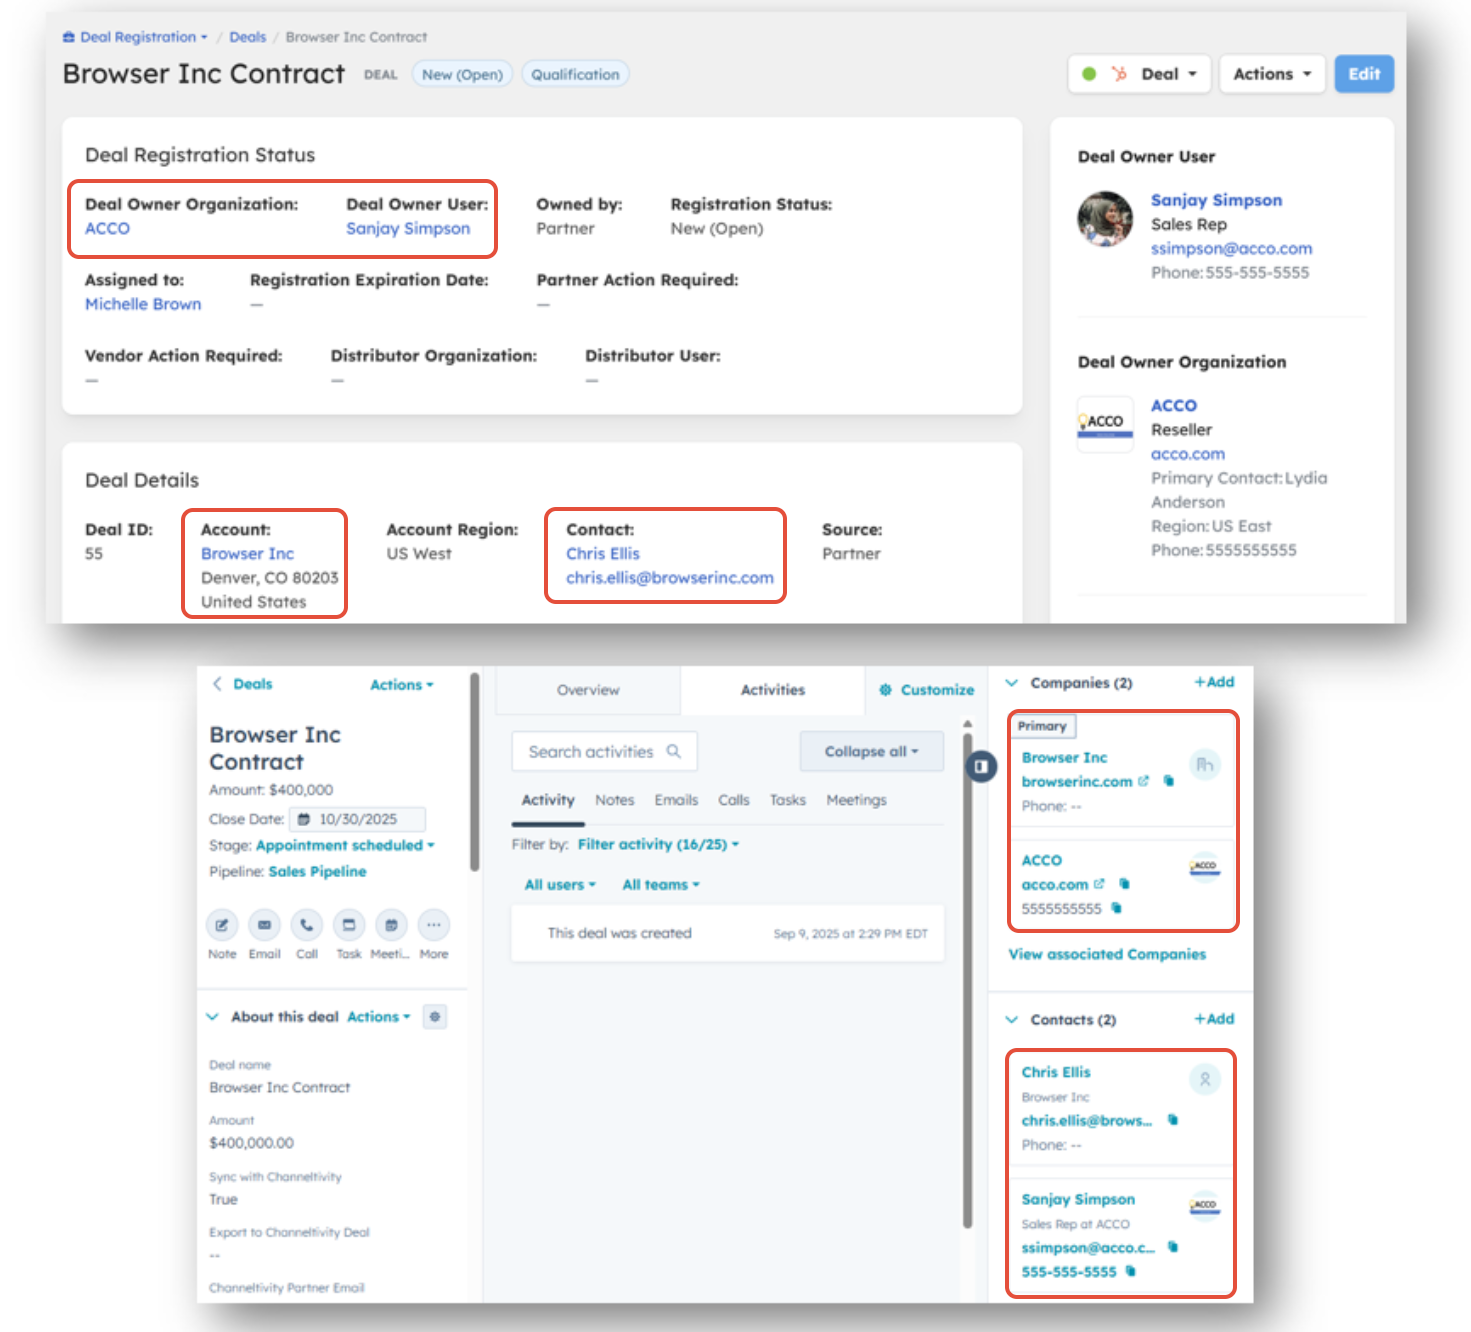Click the calendar icon in Close Date field
Image resolution: width=1471 pixels, height=1332 pixels.
pos(304,819)
